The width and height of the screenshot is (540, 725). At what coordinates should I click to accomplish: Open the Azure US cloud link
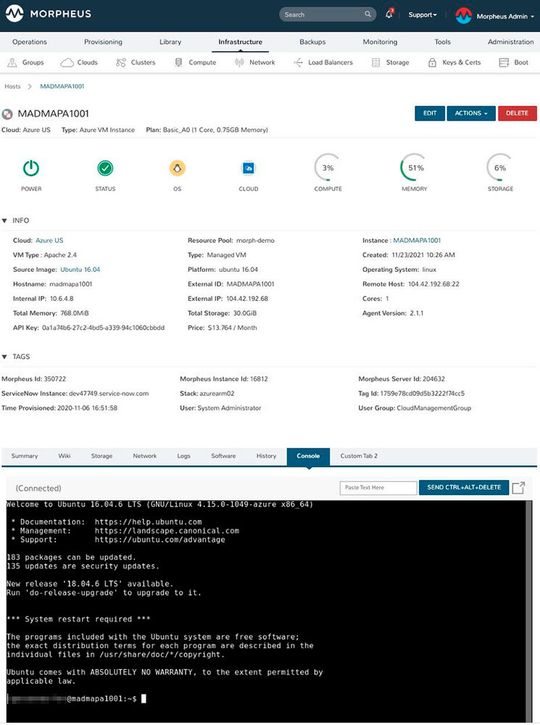tap(49, 240)
